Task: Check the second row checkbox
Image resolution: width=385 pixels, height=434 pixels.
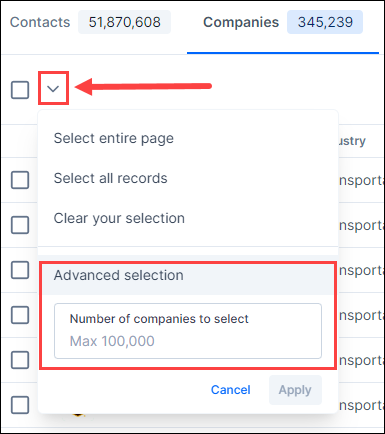Action: (20, 225)
